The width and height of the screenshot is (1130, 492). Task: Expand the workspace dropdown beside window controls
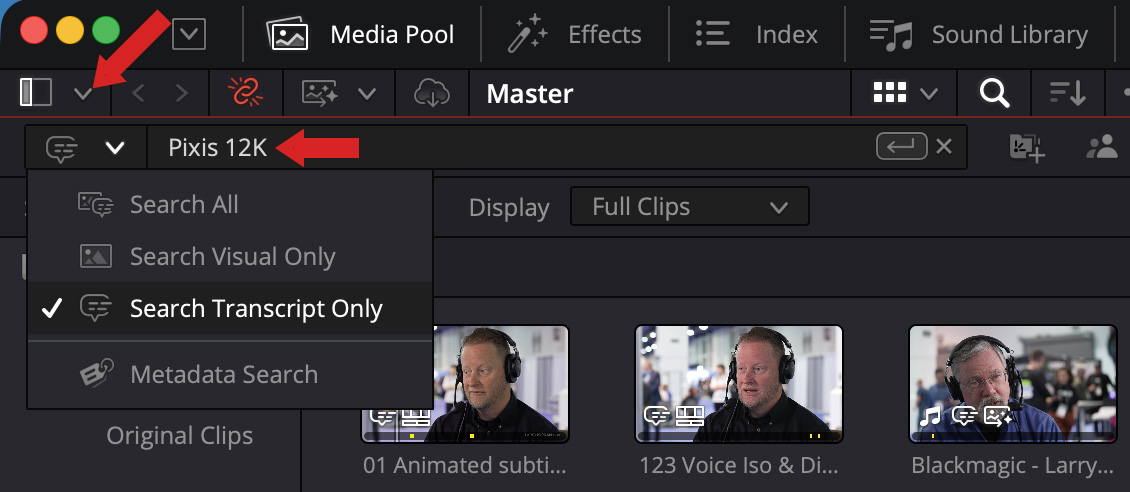189,34
